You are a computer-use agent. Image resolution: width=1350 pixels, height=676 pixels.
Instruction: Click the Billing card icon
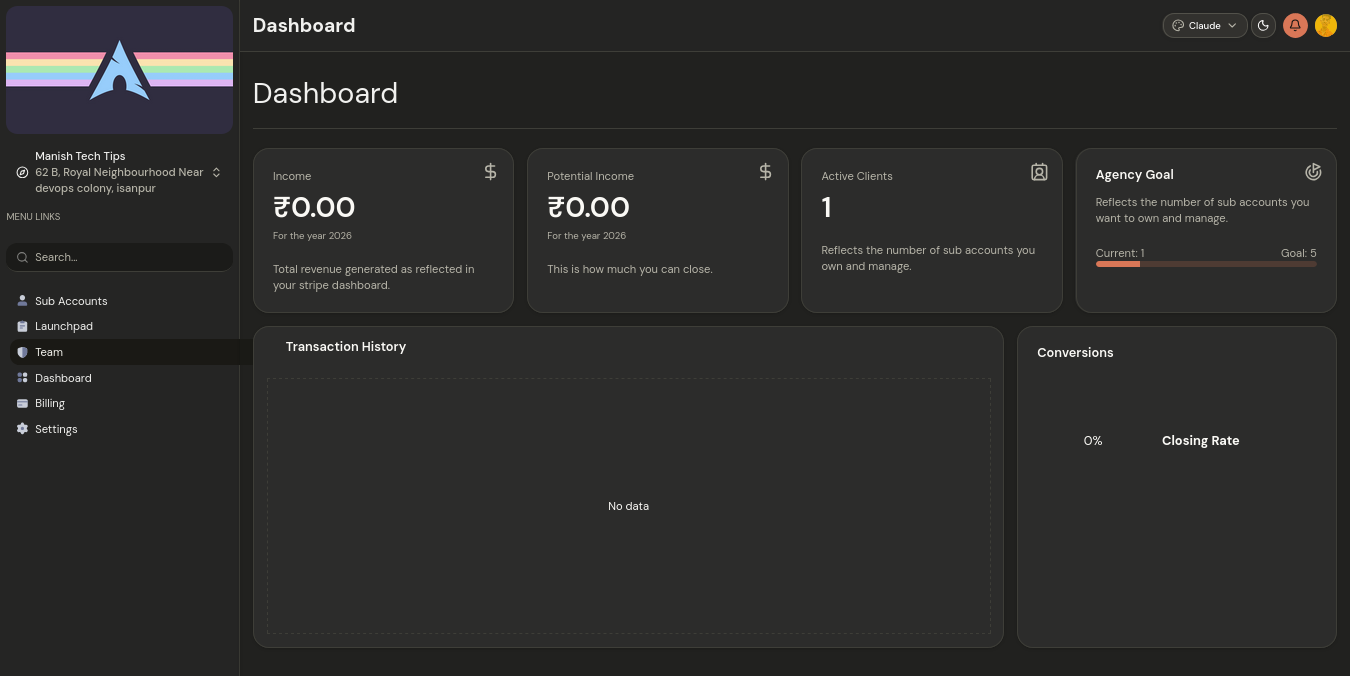(x=22, y=403)
